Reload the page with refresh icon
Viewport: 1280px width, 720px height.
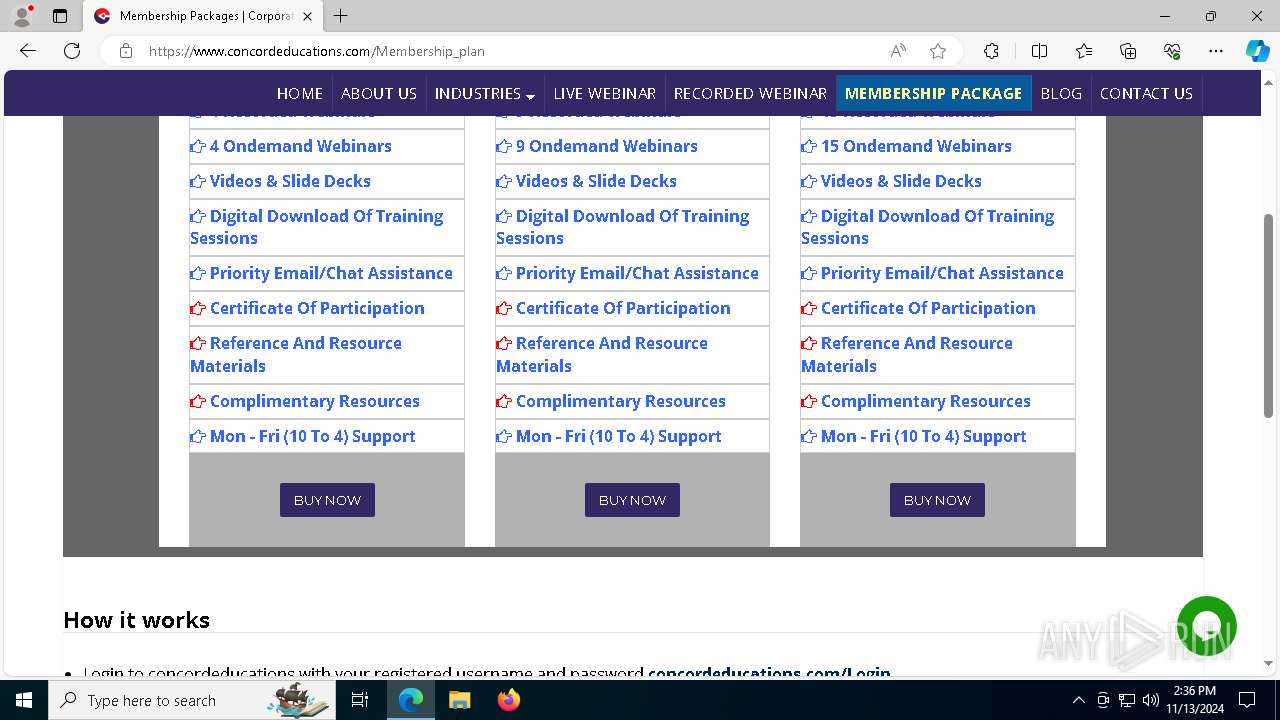coord(72,51)
